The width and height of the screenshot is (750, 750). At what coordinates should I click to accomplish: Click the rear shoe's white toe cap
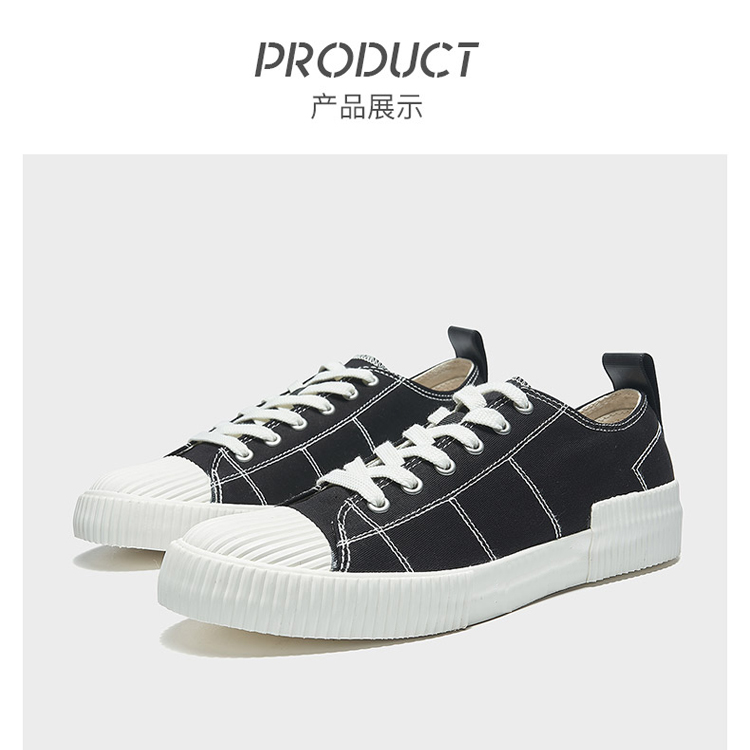click(152, 477)
